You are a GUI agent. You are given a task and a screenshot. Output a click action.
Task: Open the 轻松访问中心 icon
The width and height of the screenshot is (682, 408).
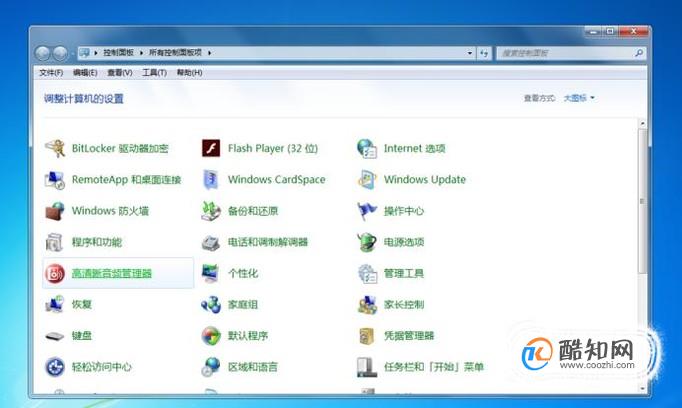coord(55,367)
